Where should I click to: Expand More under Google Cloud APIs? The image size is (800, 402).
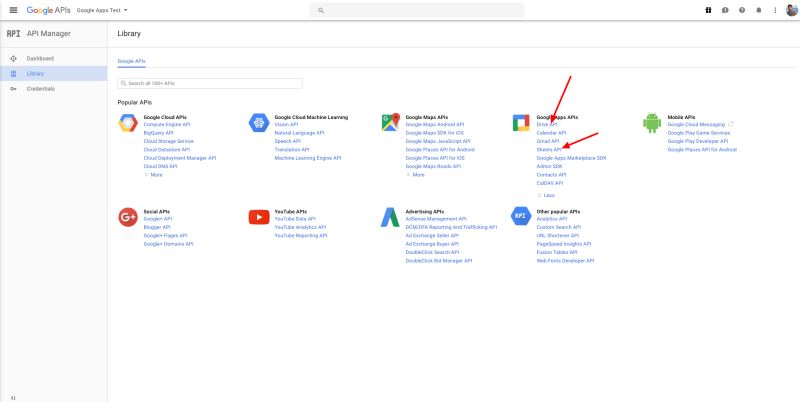[x=154, y=175]
